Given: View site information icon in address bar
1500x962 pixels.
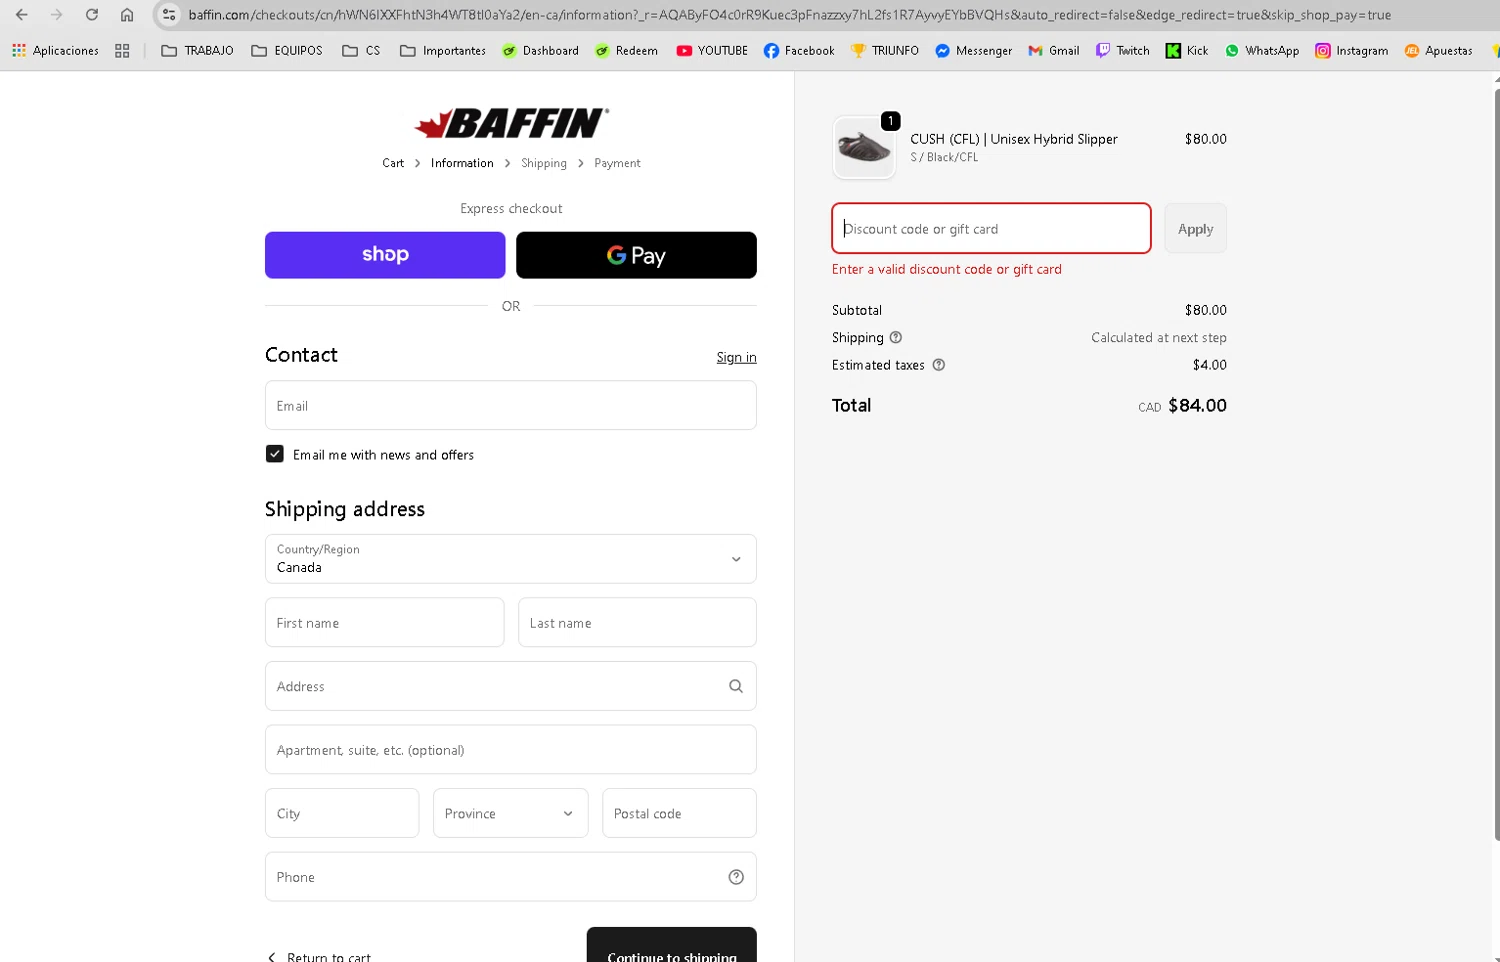Looking at the screenshot, I should tap(169, 15).
